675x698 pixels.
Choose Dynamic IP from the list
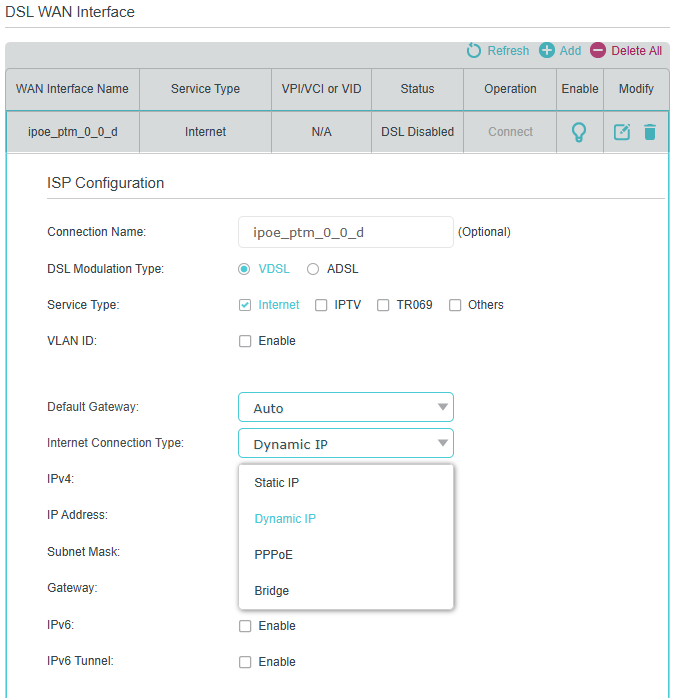[x=346, y=519]
